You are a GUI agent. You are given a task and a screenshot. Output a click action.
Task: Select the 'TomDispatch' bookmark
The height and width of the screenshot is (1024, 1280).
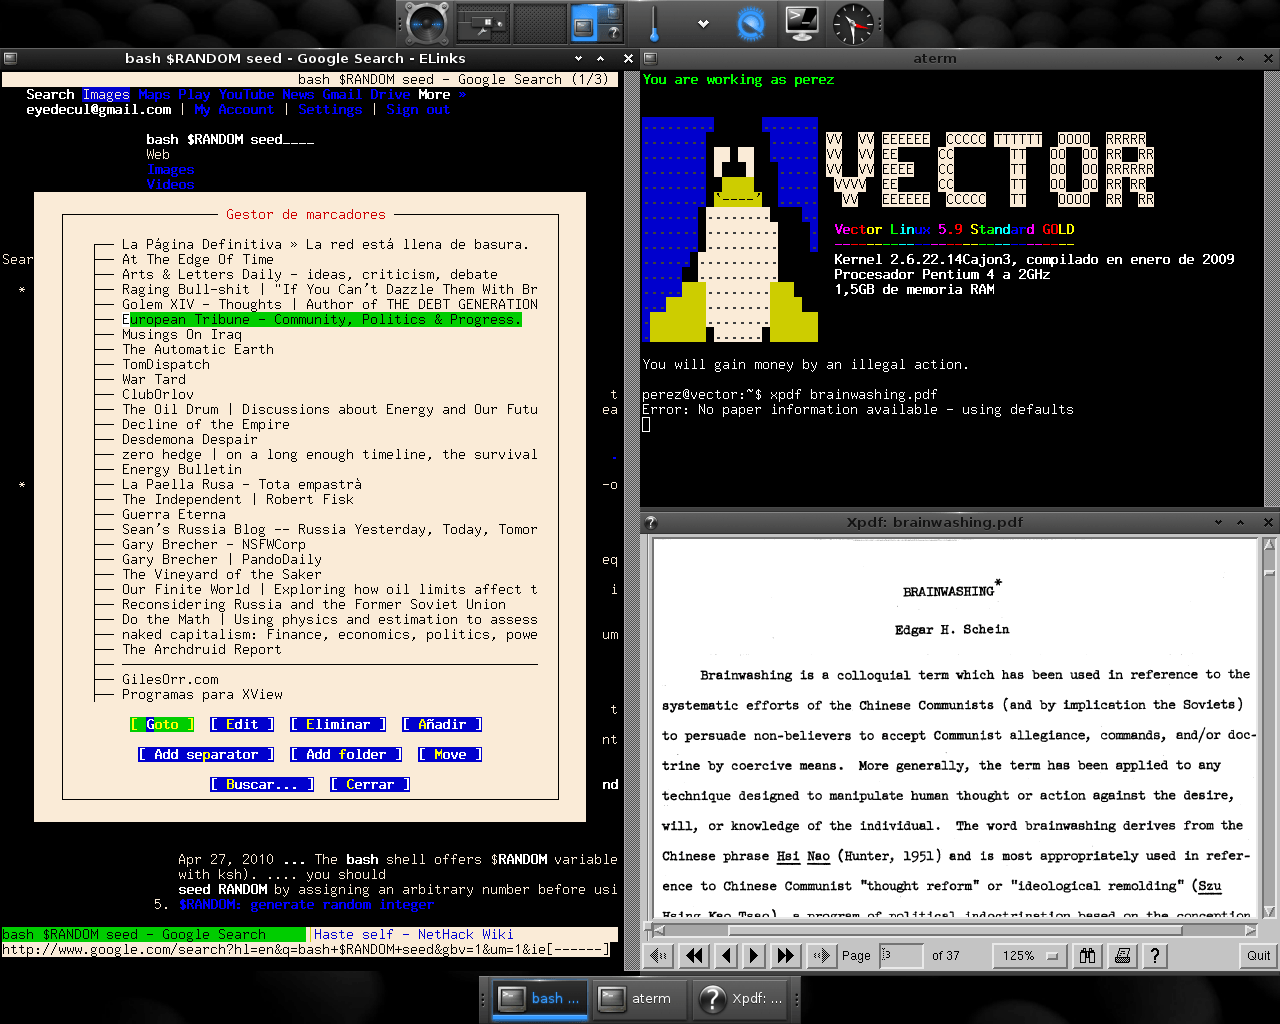[166, 365]
